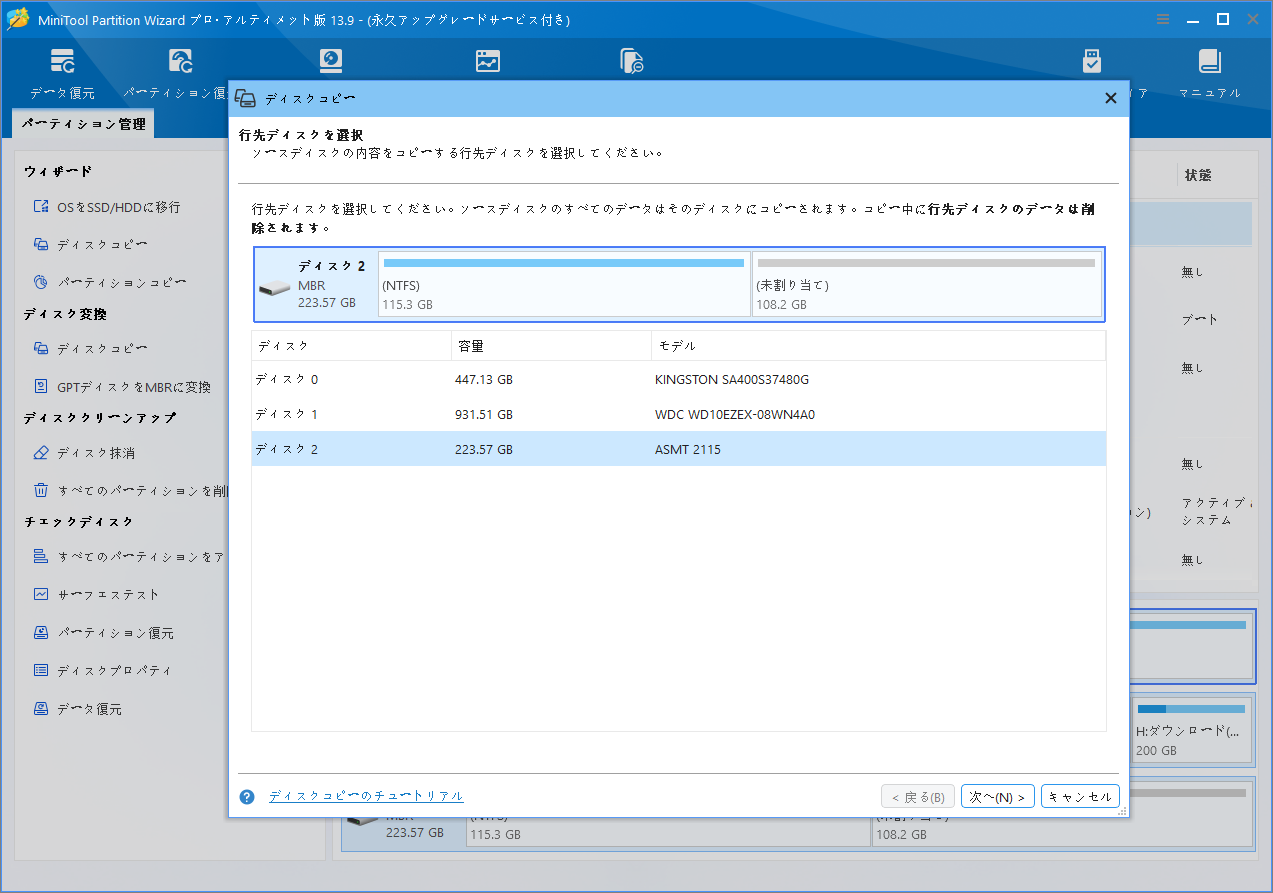
Task: Click the キャンセル button
Action: 1080,797
